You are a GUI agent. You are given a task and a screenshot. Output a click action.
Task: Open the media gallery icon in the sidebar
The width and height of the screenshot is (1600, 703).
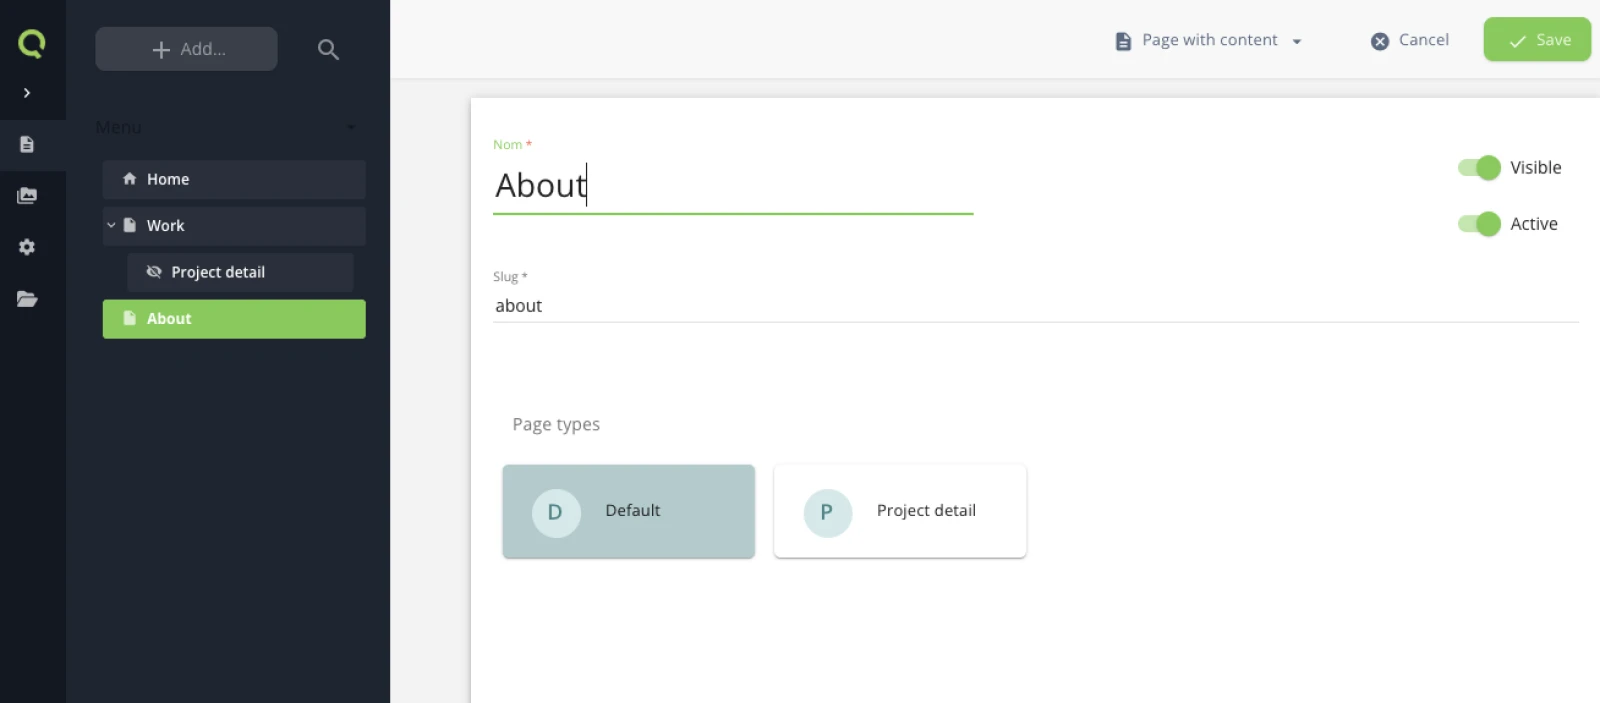point(27,196)
